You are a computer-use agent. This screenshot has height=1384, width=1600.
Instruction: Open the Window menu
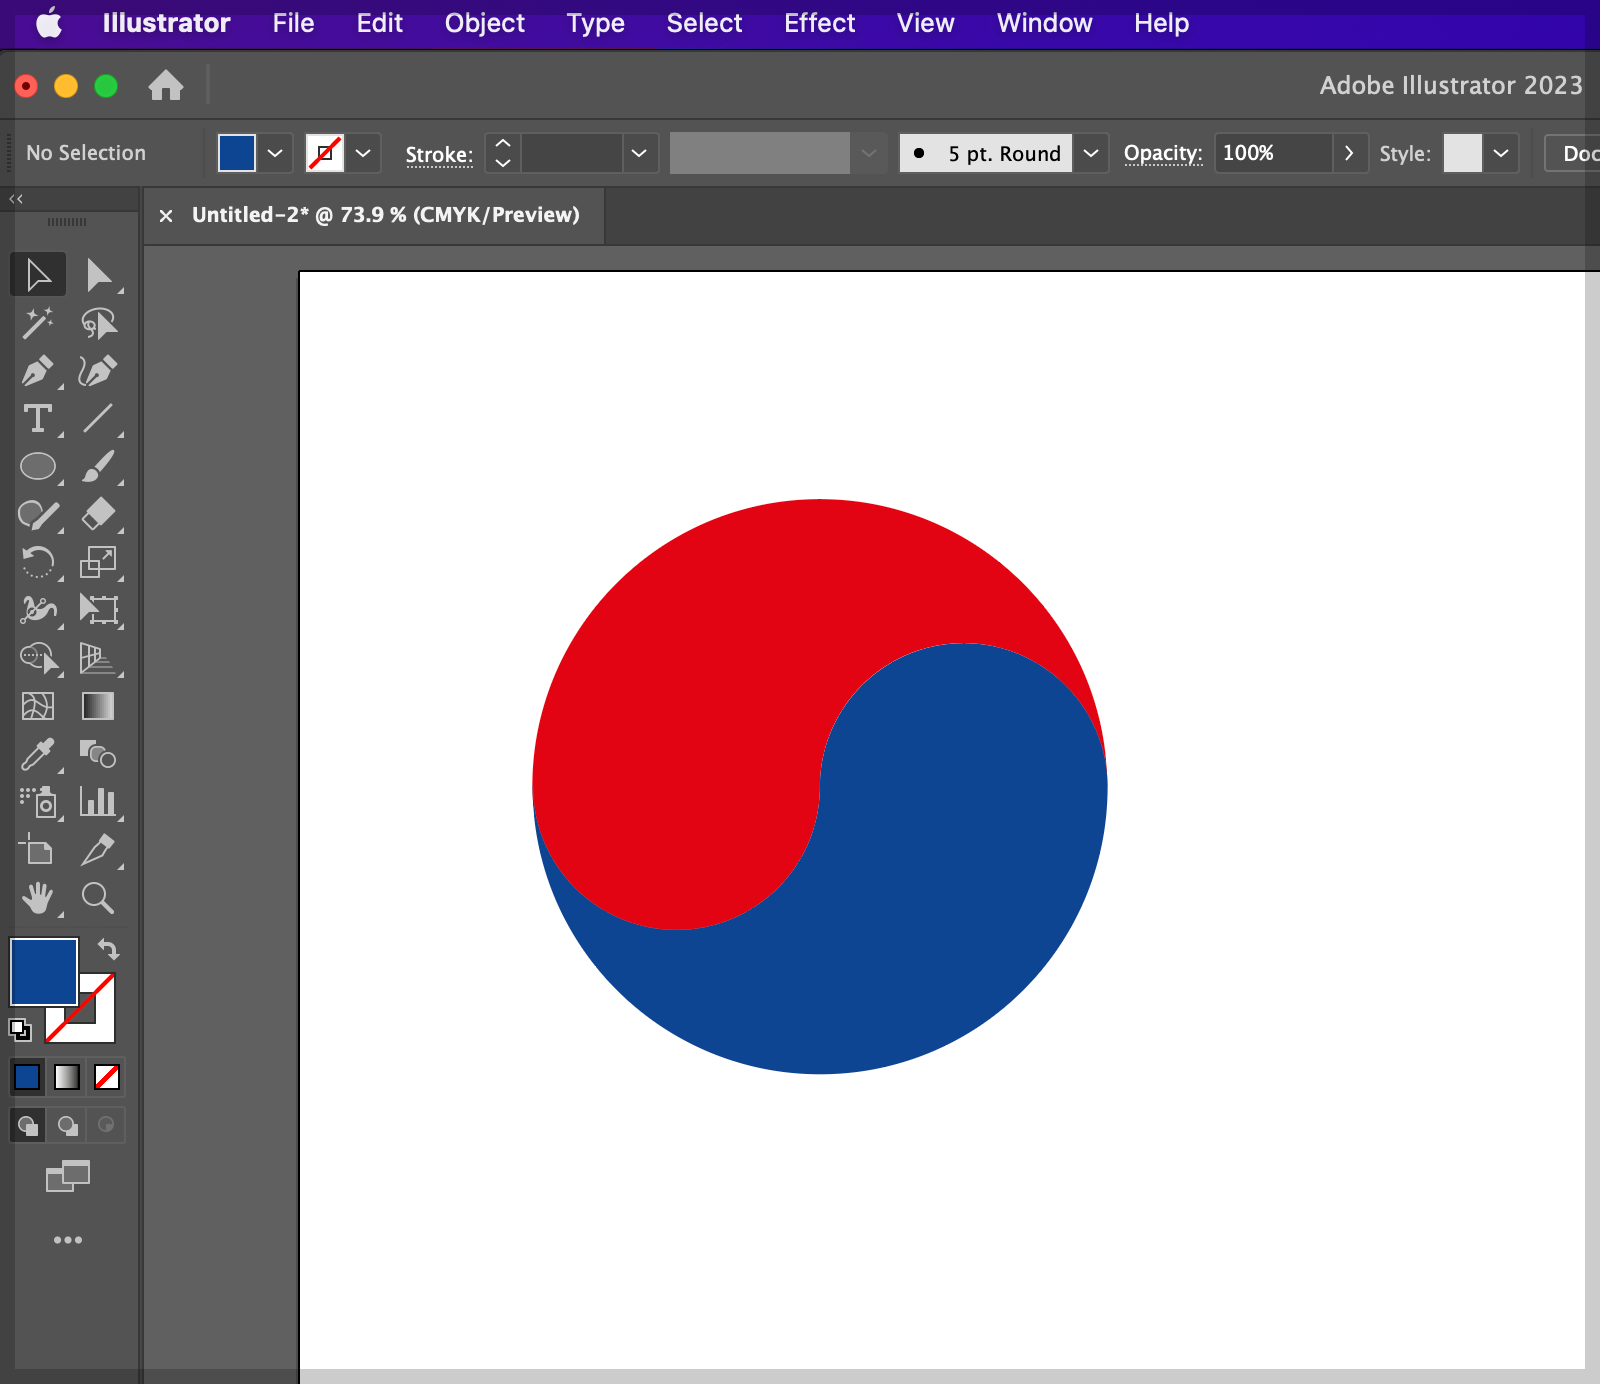pos(1044,23)
